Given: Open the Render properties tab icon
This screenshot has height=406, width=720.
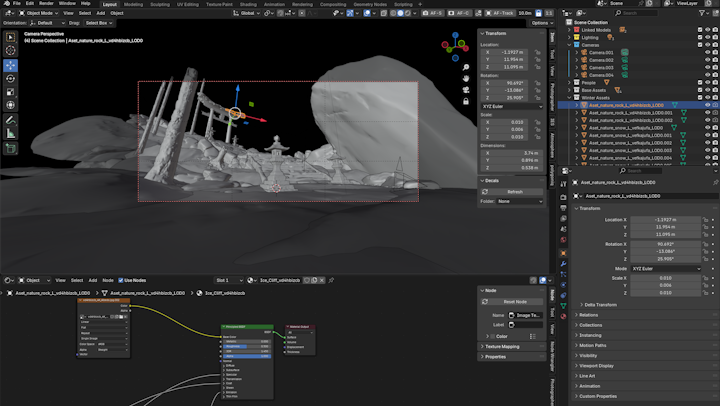Looking at the screenshot, I should pos(563,197).
